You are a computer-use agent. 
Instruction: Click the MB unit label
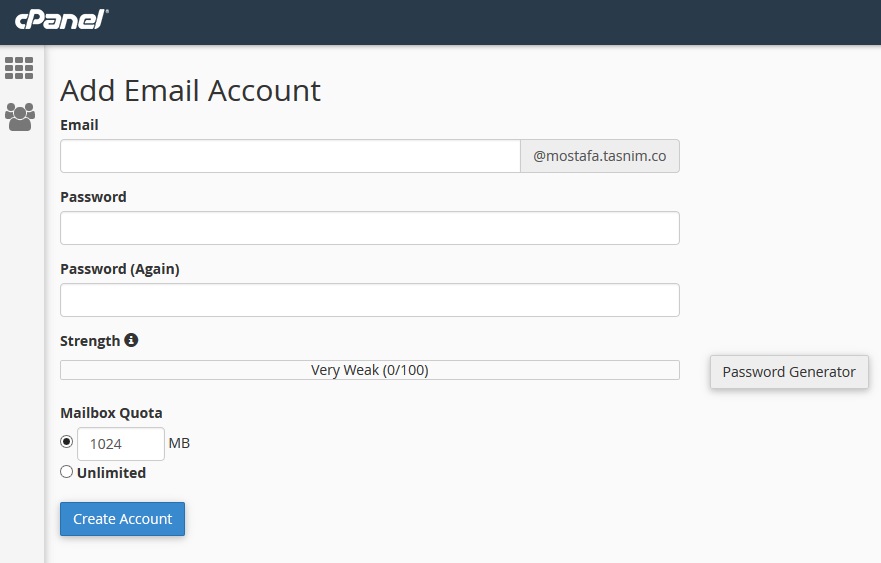(x=179, y=443)
